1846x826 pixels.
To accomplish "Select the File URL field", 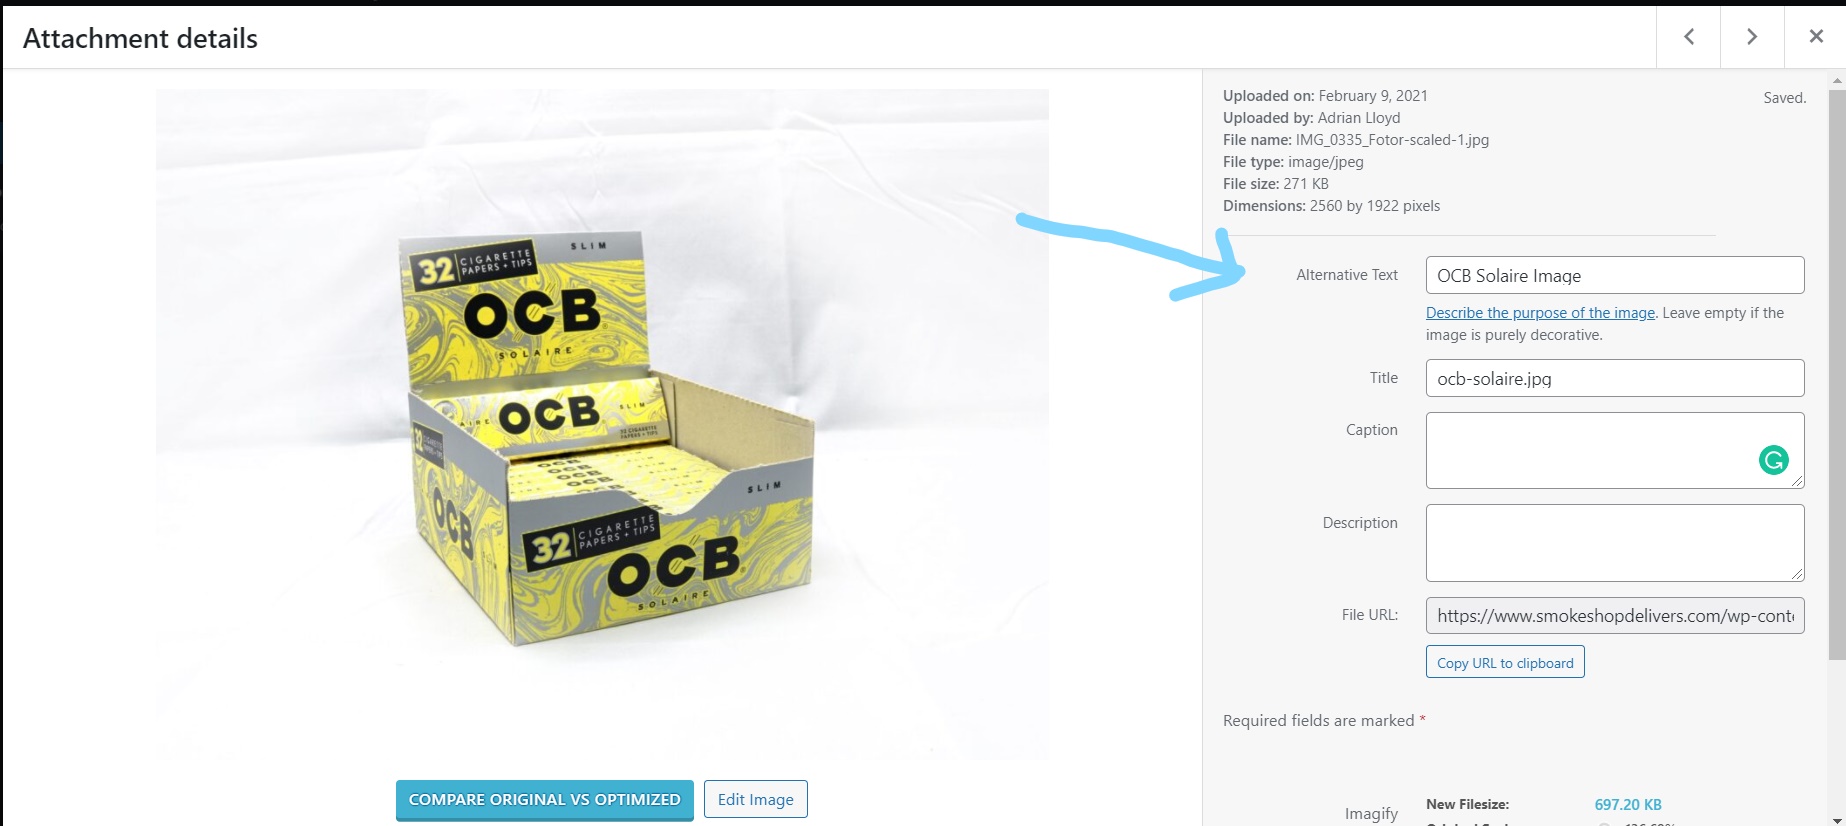I will 1615,615.
